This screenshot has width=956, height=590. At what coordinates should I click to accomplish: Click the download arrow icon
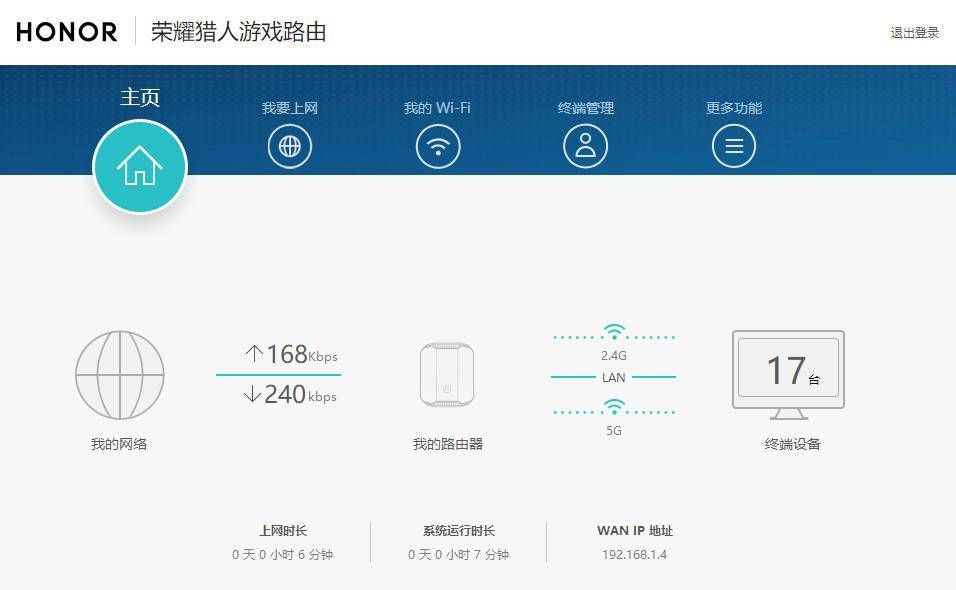point(252,394)
